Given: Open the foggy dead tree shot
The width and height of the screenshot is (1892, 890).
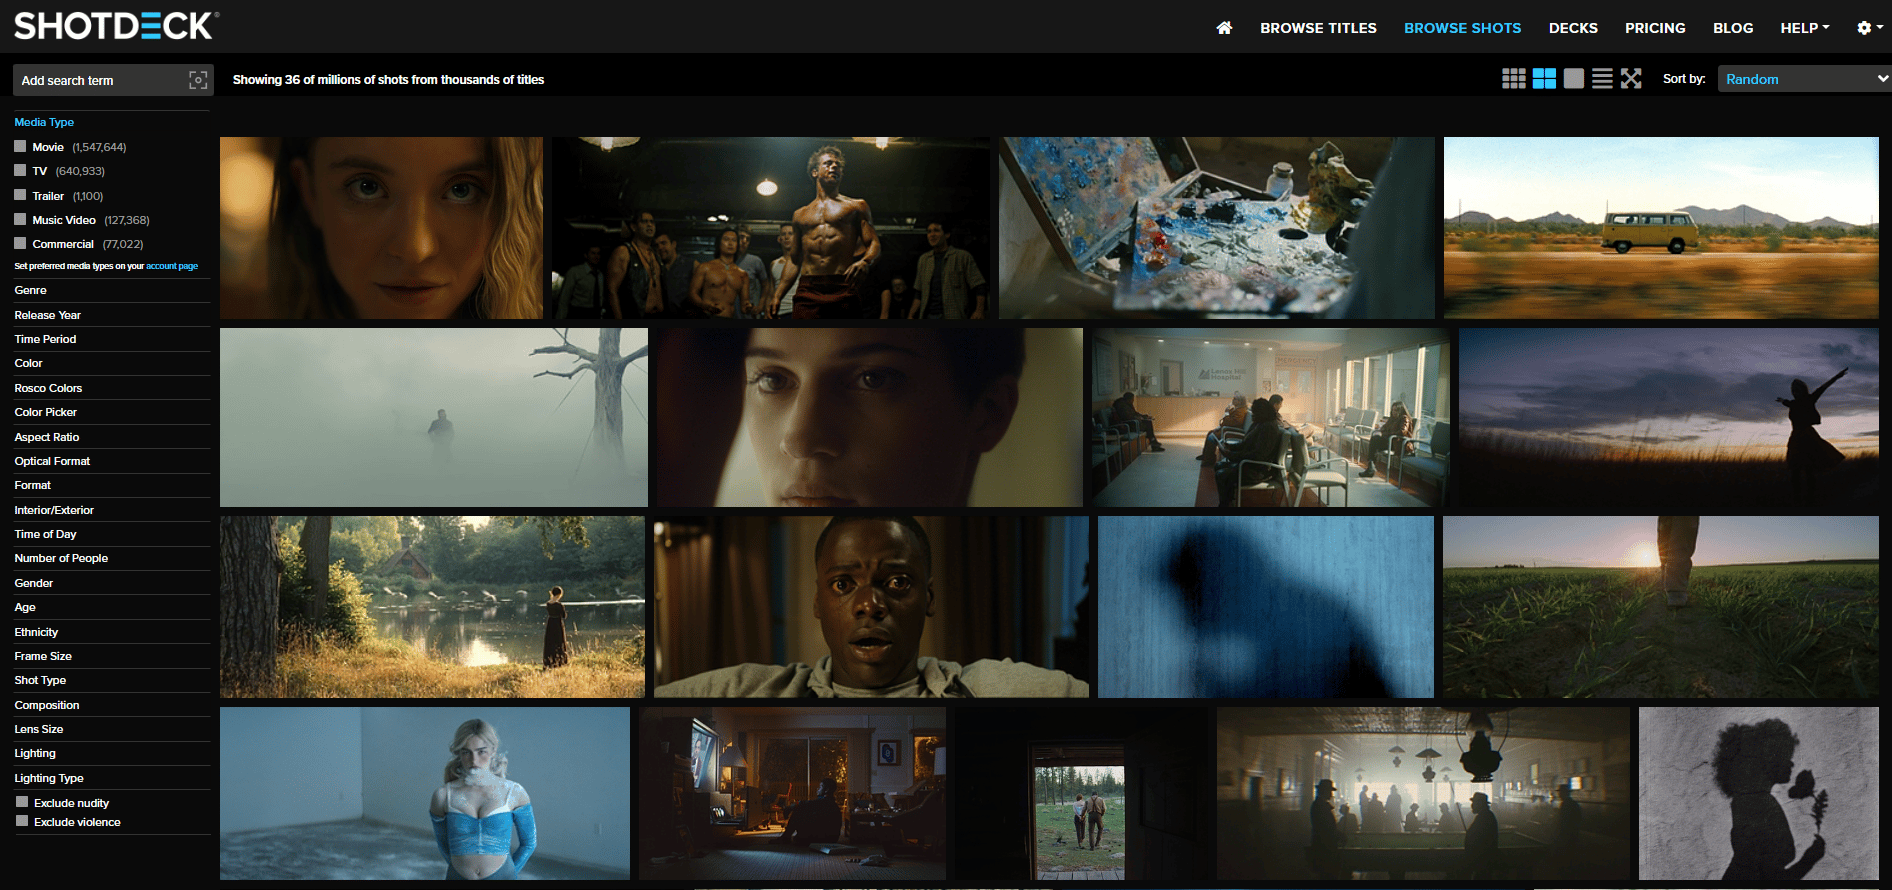Looking at the screenshot, I should pos(434,417).
